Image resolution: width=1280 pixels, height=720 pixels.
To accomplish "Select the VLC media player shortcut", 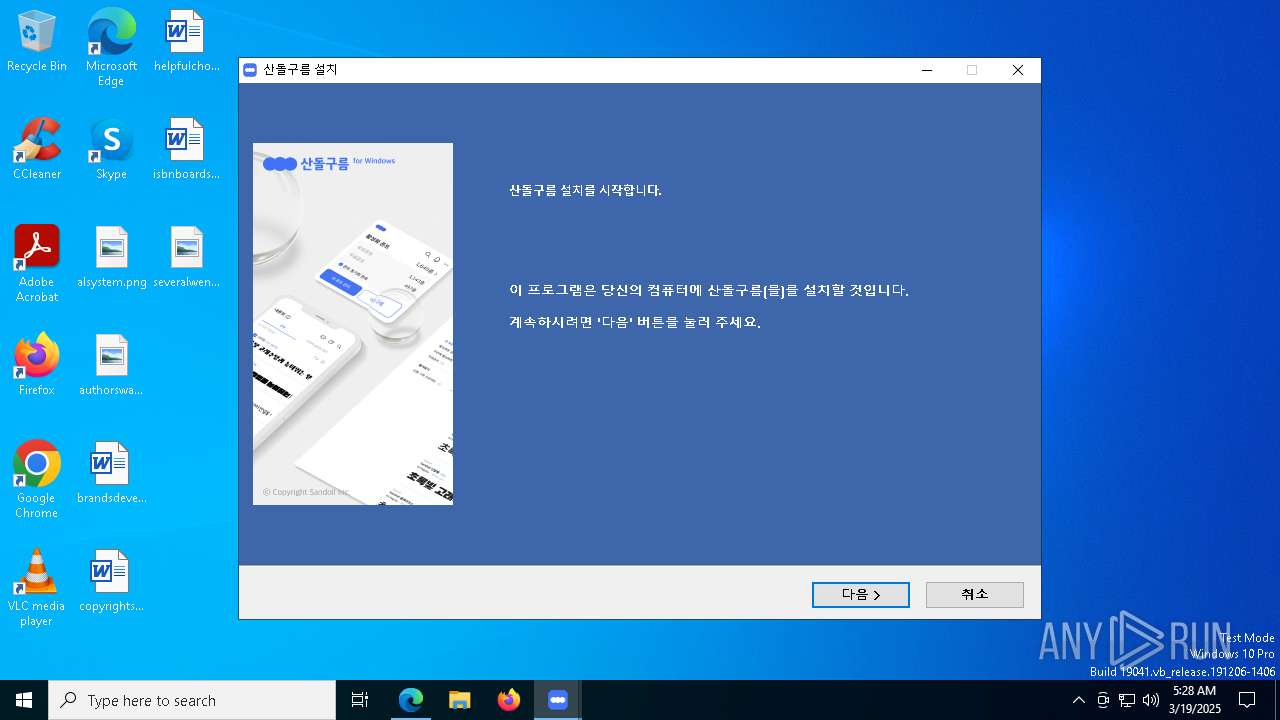I will click(37, 588).
